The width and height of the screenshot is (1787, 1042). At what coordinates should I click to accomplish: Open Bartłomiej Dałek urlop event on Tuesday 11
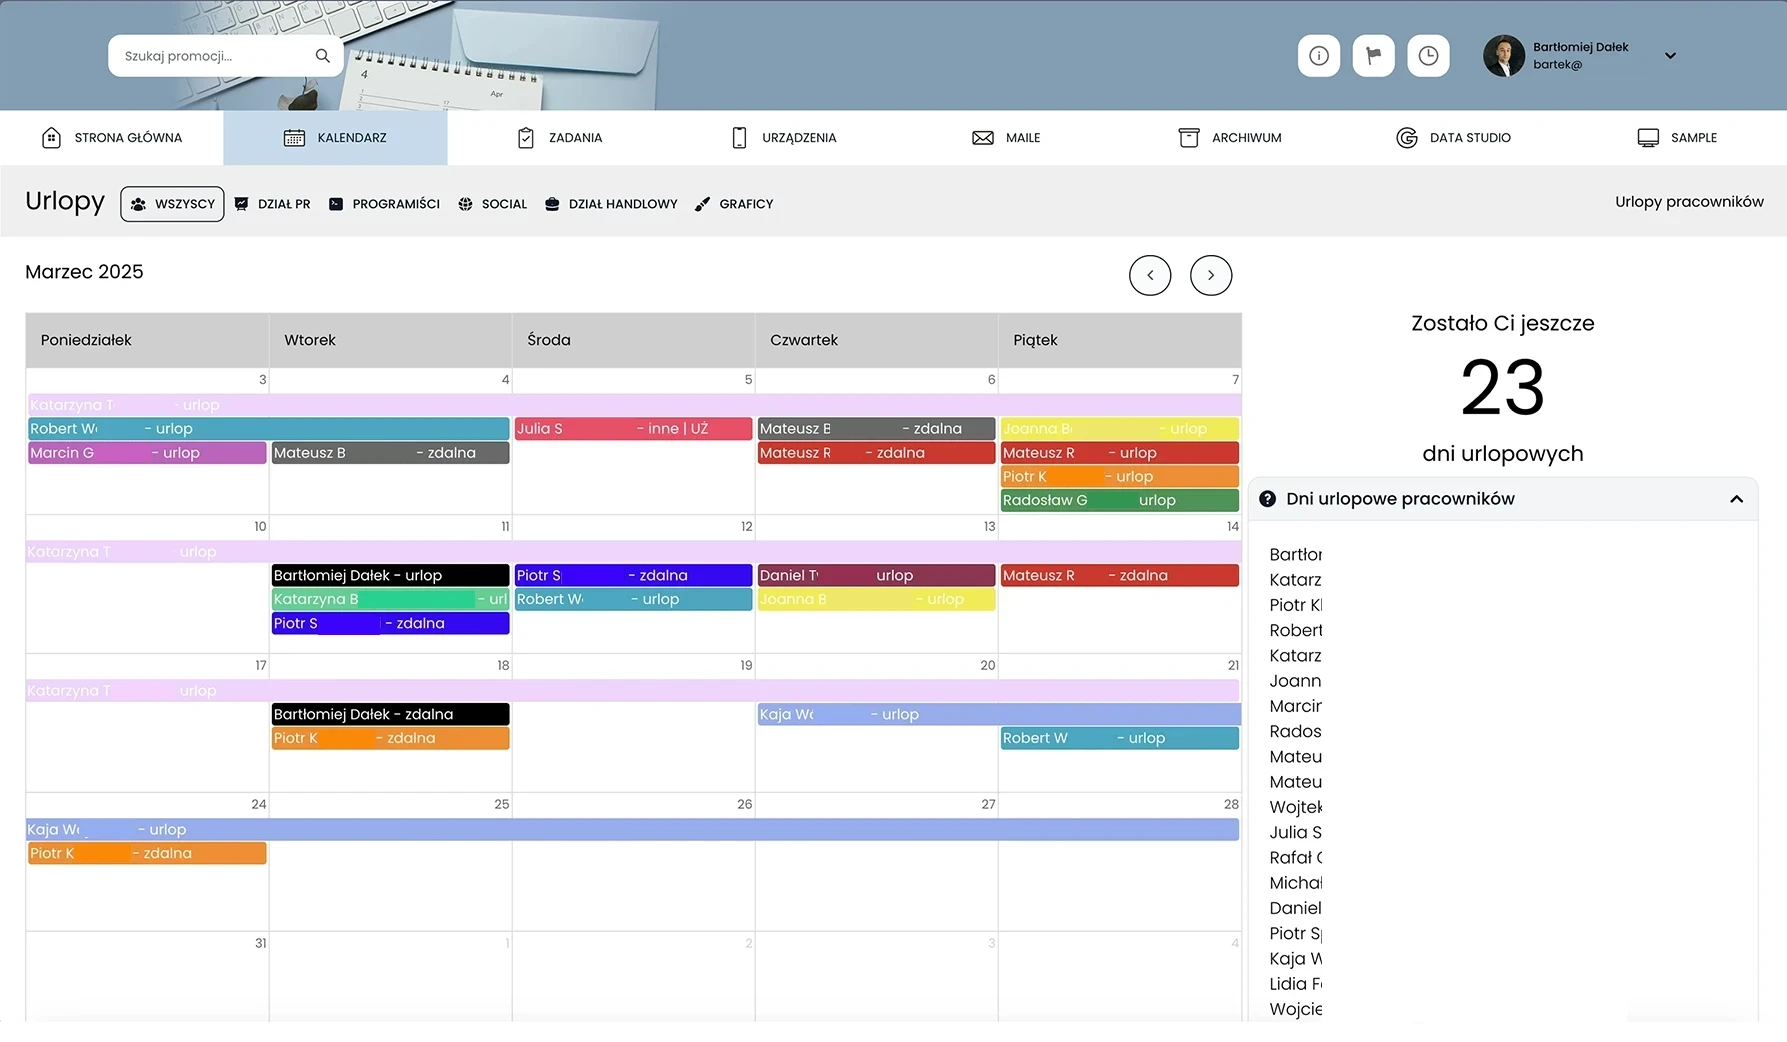point(390,576)
